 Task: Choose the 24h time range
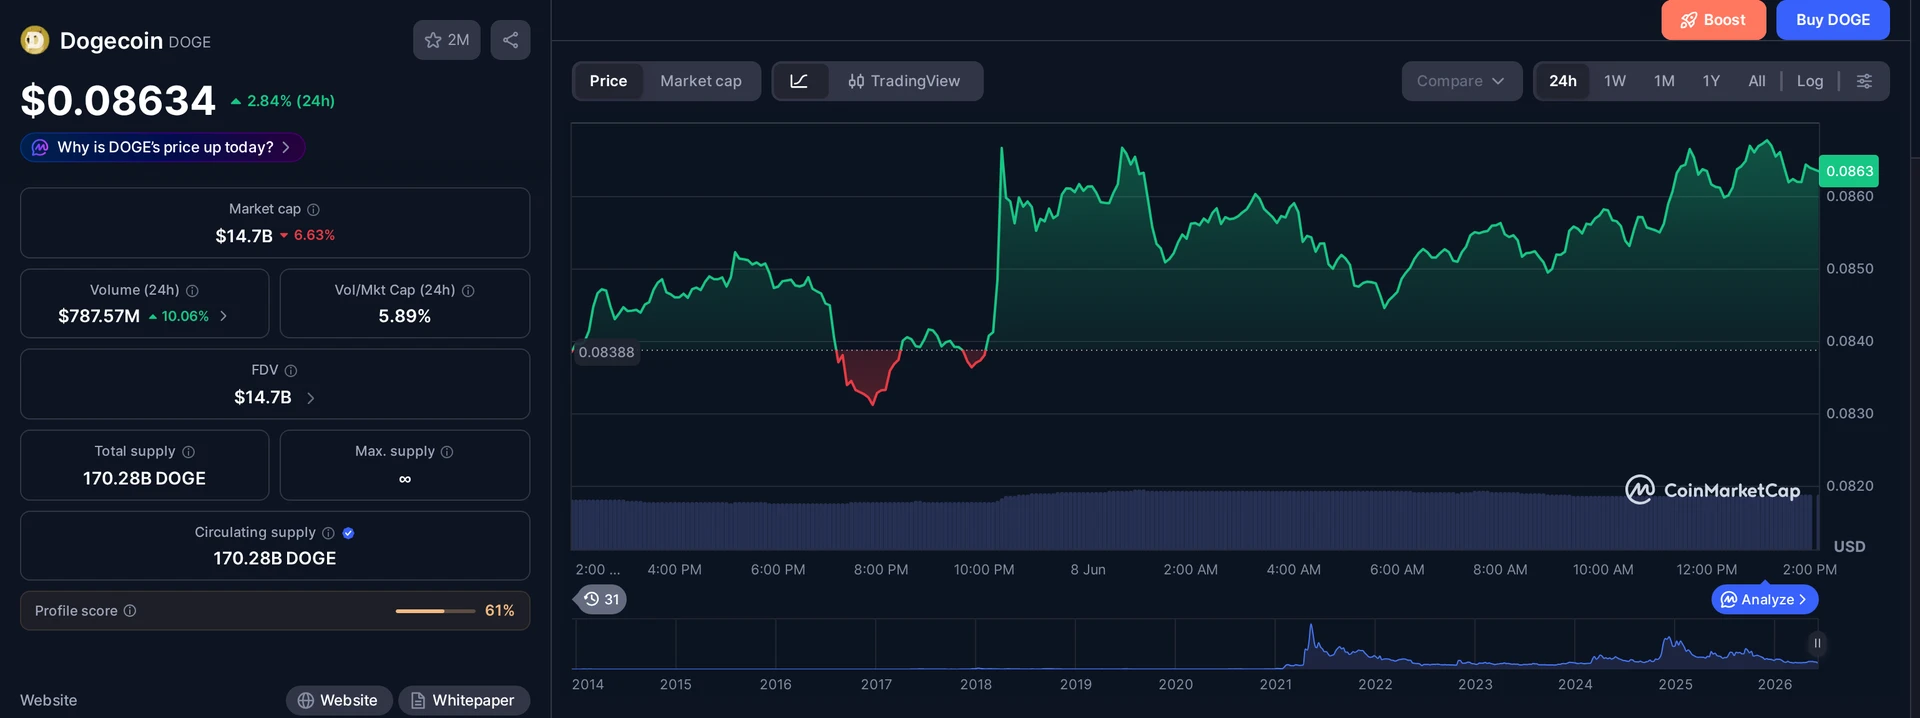[1562, 81]
